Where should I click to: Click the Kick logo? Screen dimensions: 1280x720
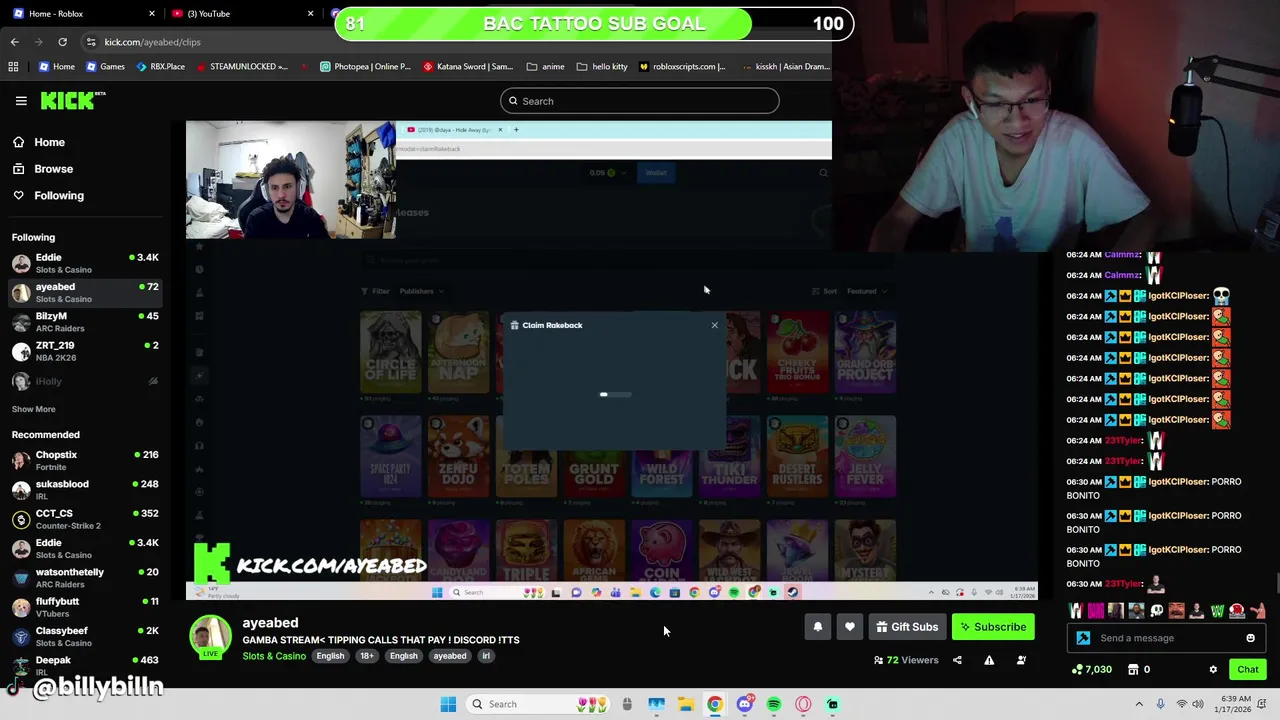(72, 100)
